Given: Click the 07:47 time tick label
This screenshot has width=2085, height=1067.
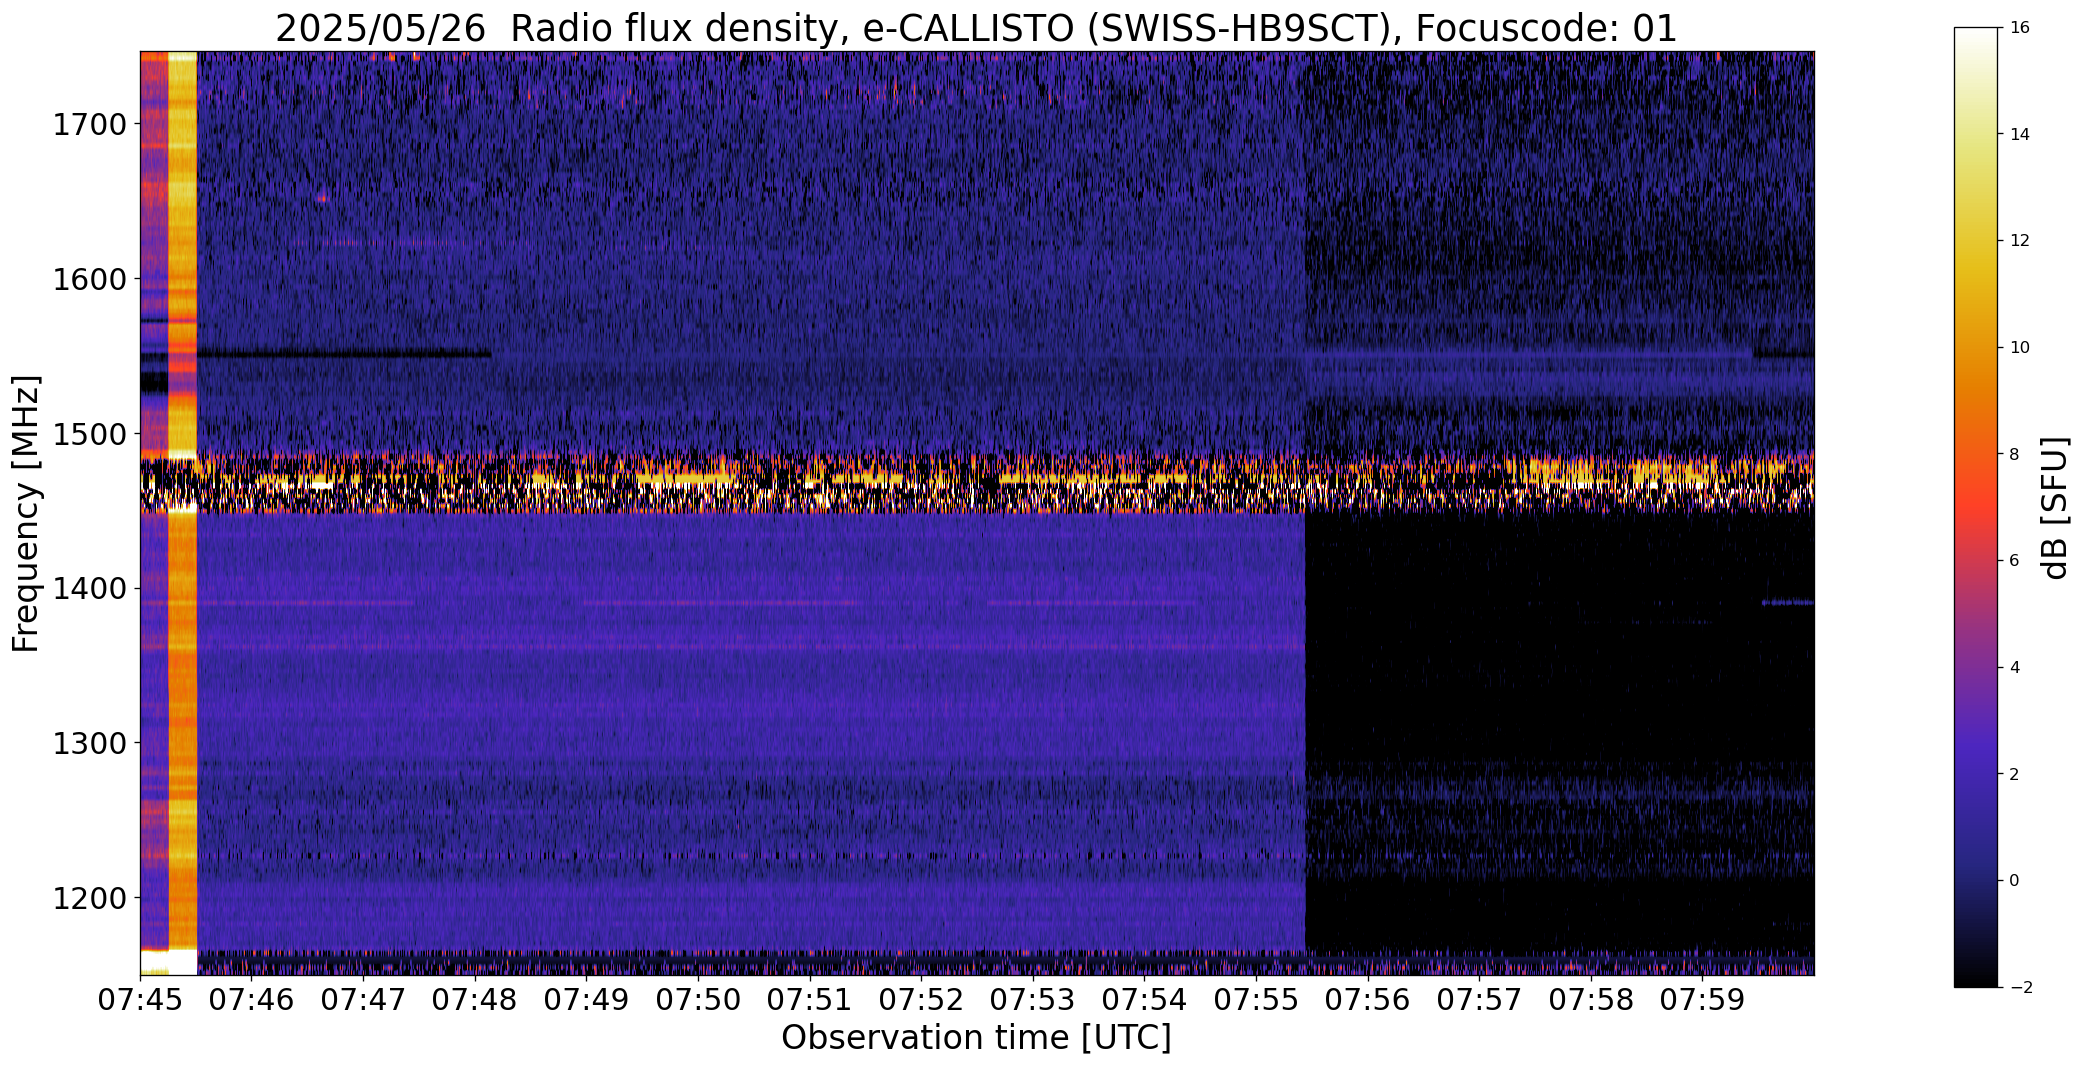Looking at the screenshot, I should (363, 1000).
